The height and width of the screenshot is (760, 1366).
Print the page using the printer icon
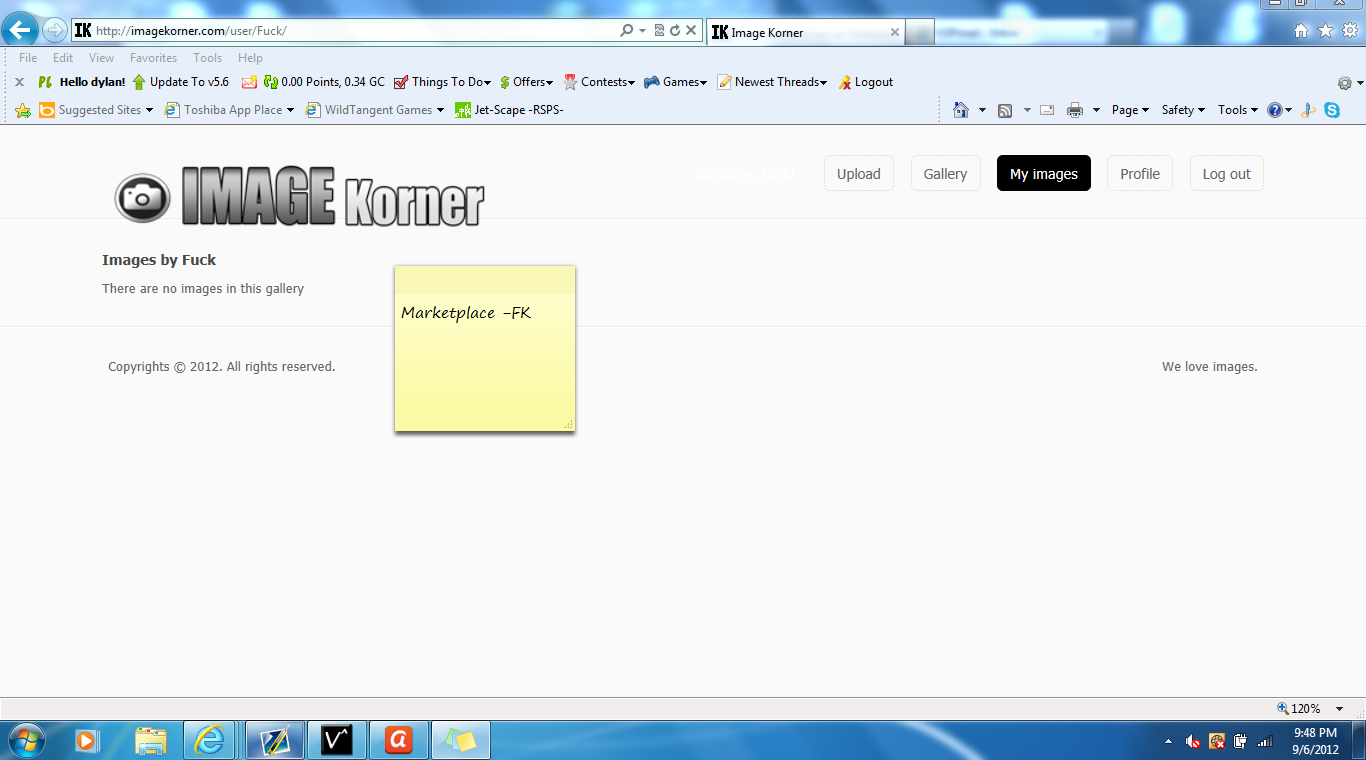point(1075,110)
